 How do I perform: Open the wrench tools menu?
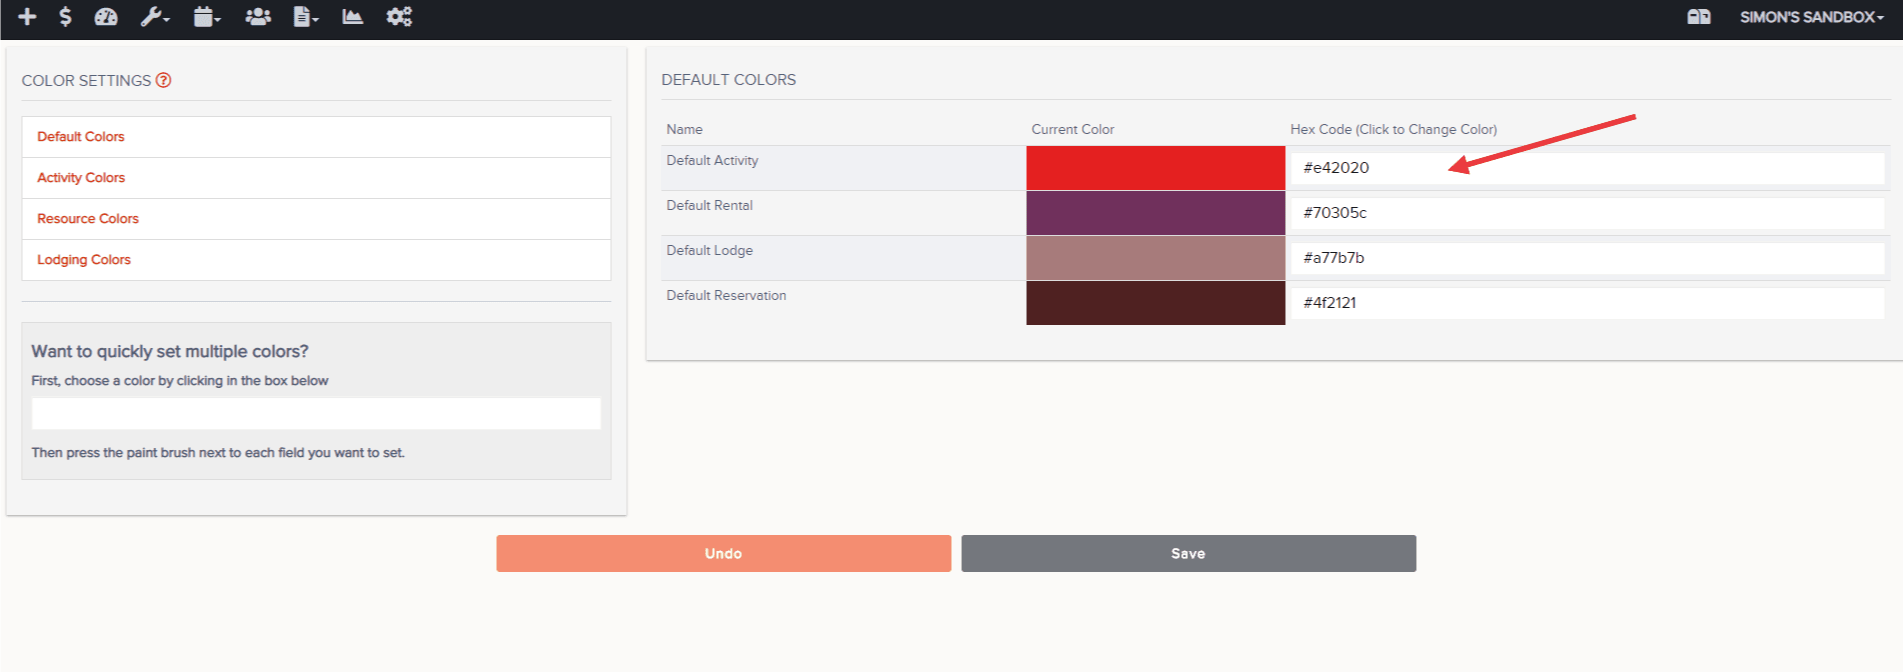tap(155, 16)
